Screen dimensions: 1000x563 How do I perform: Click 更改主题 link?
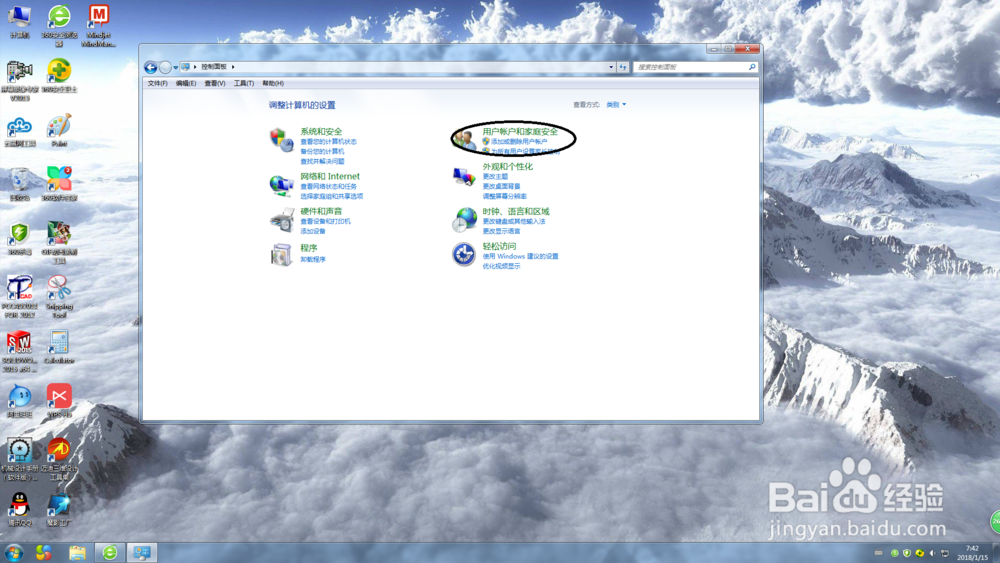point(495,176)
